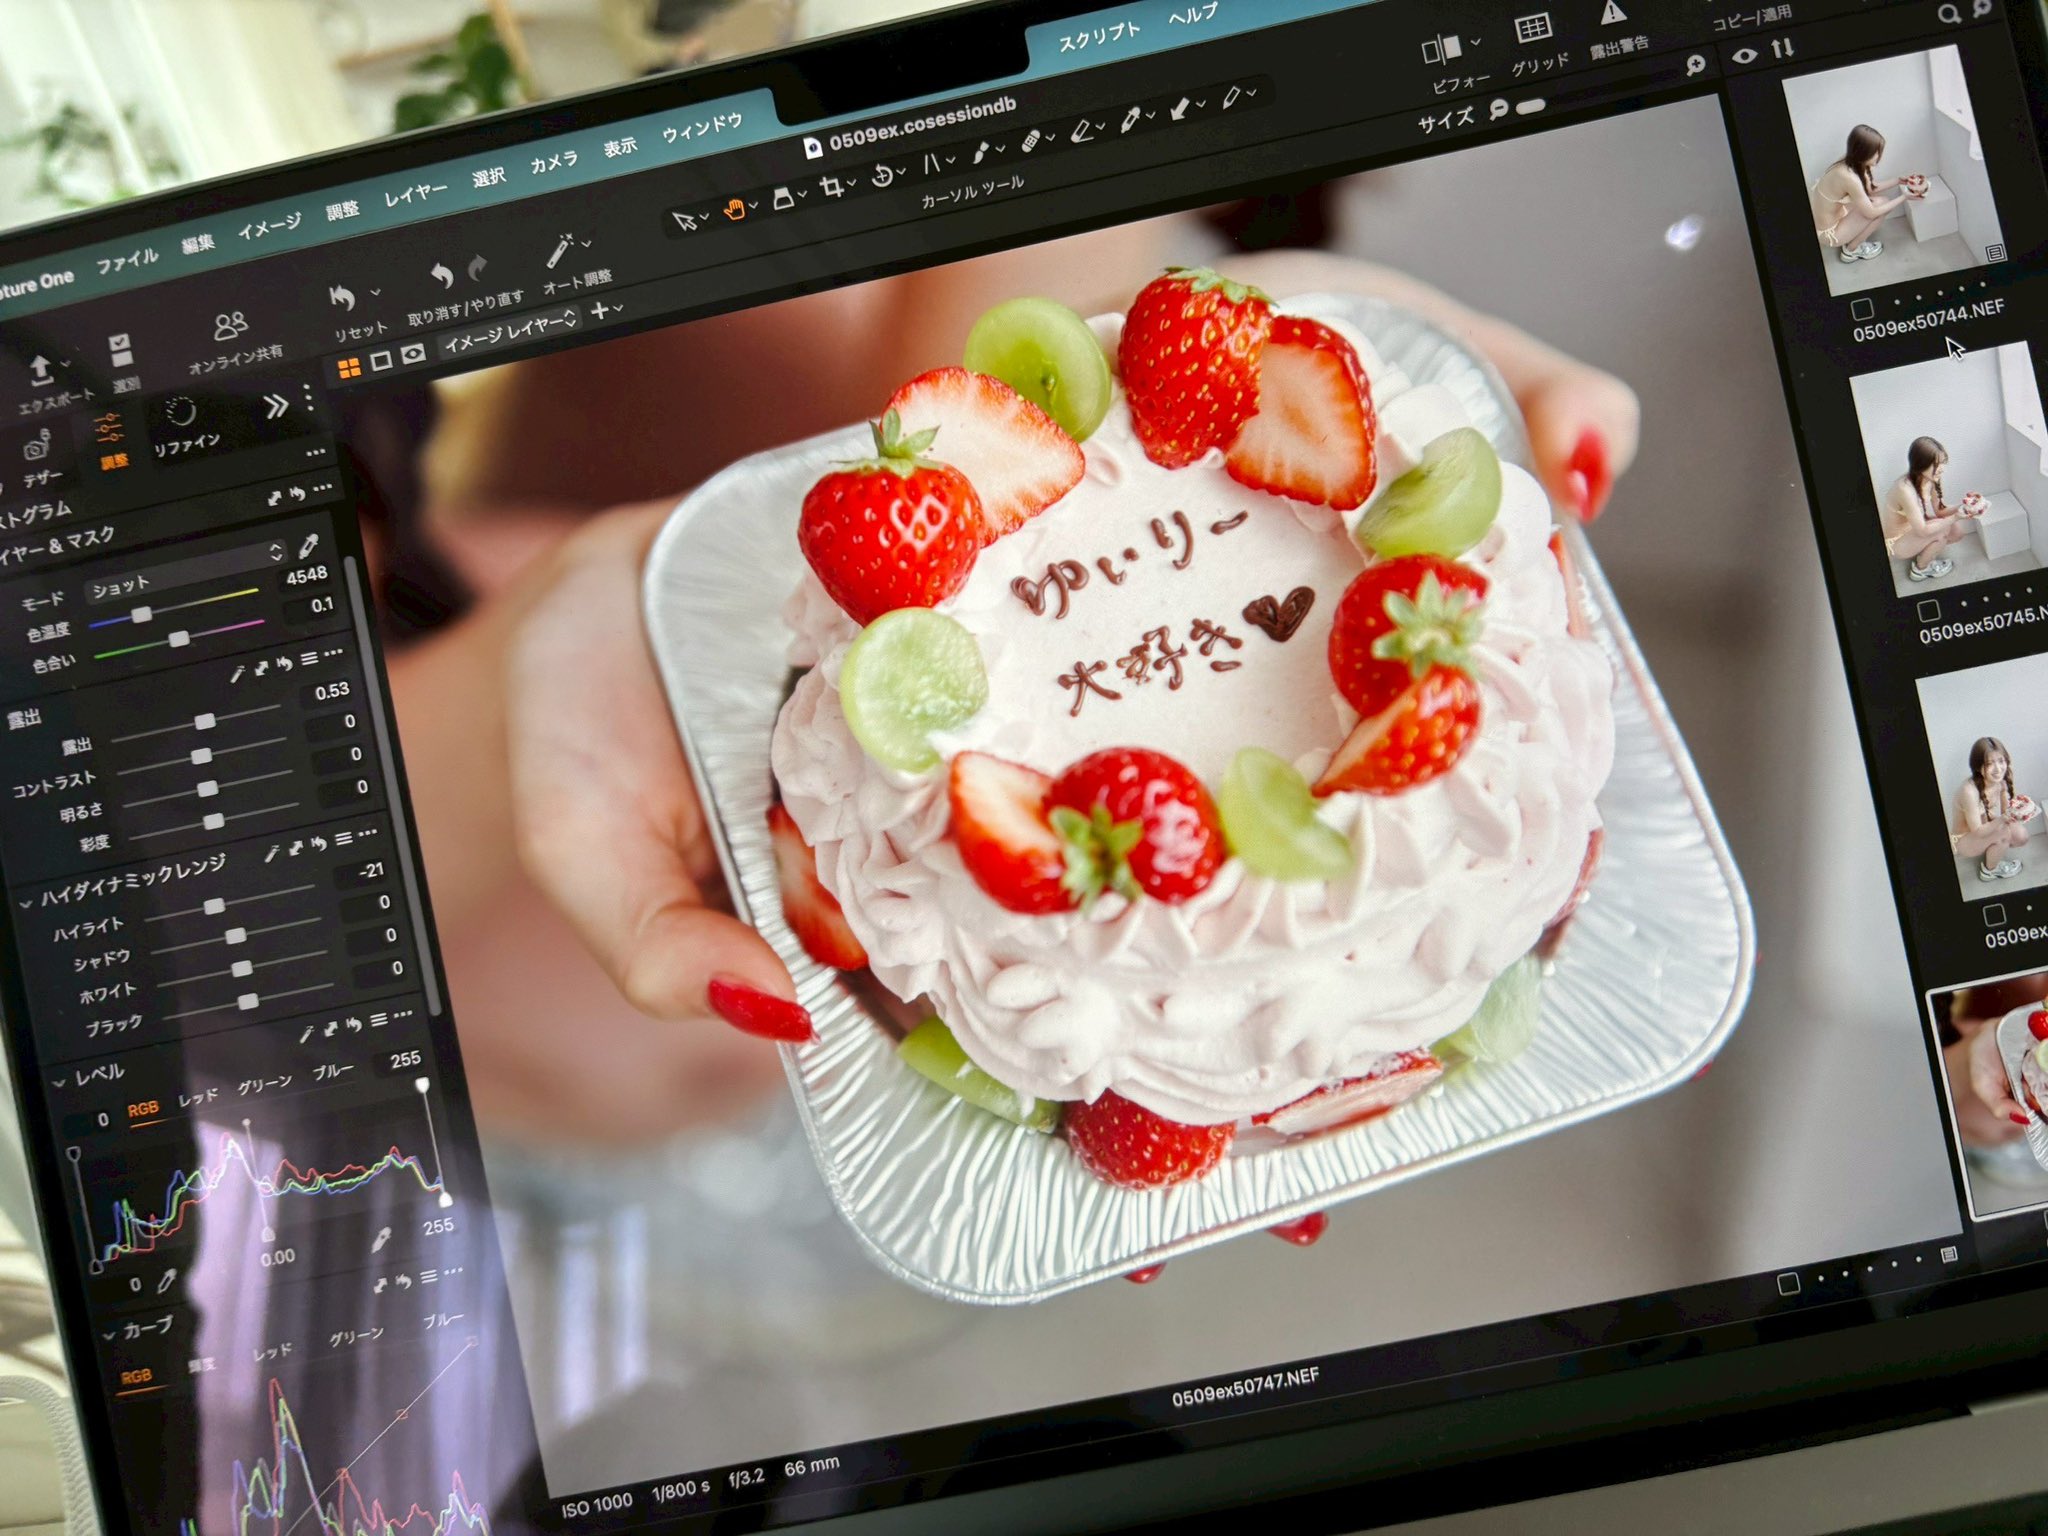Image resolution: width=2048 pixels, height=1536 pixels.
Task: Toggle proofing eye icon in viewer bar
Action: pos(412,353)
